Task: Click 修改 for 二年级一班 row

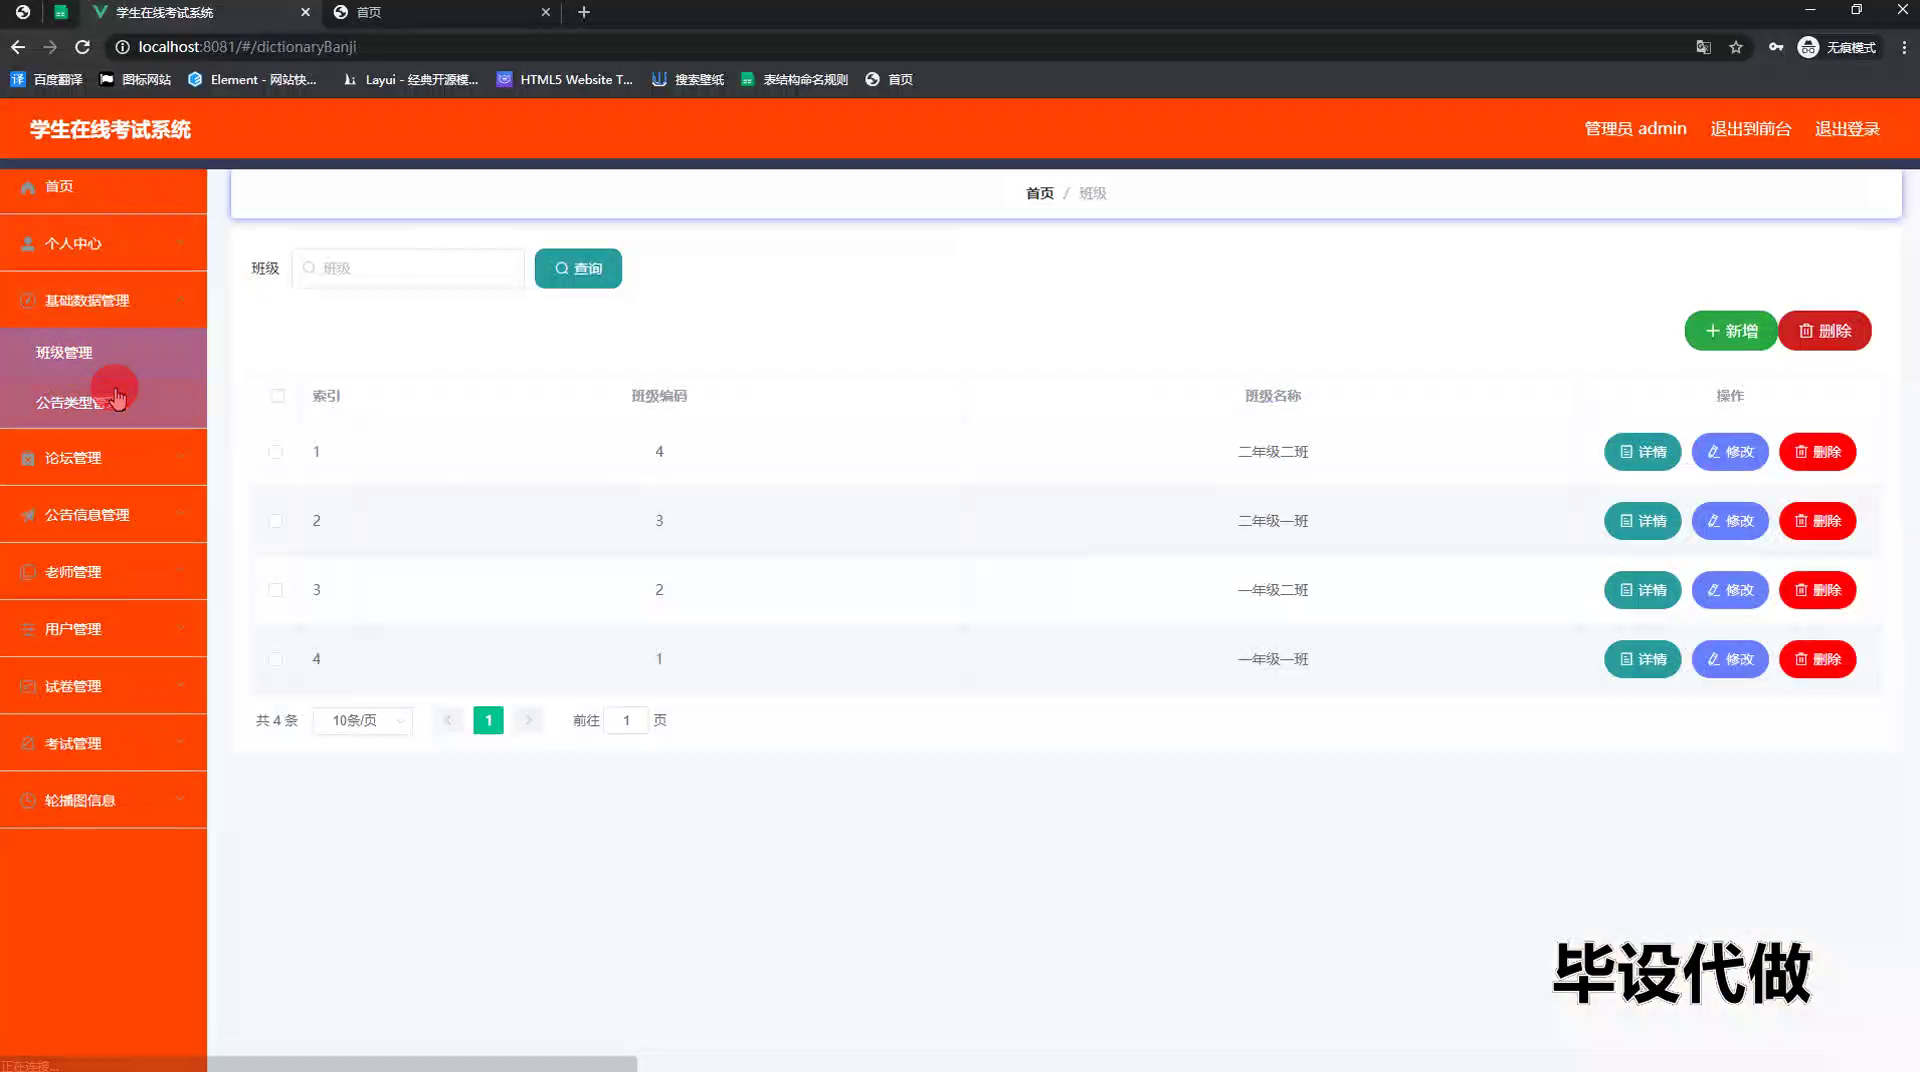Action: coord(1730,521)
